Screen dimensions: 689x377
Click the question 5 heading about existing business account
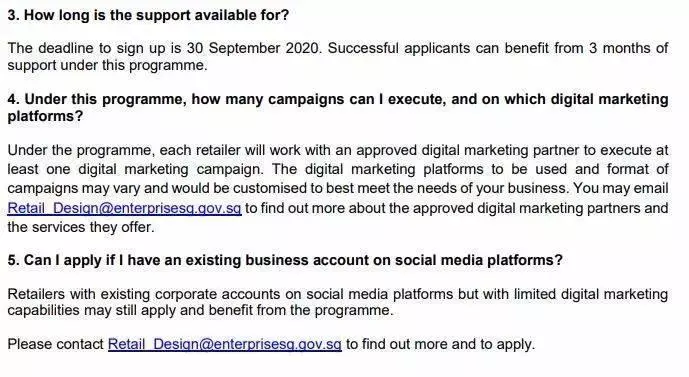285,260
